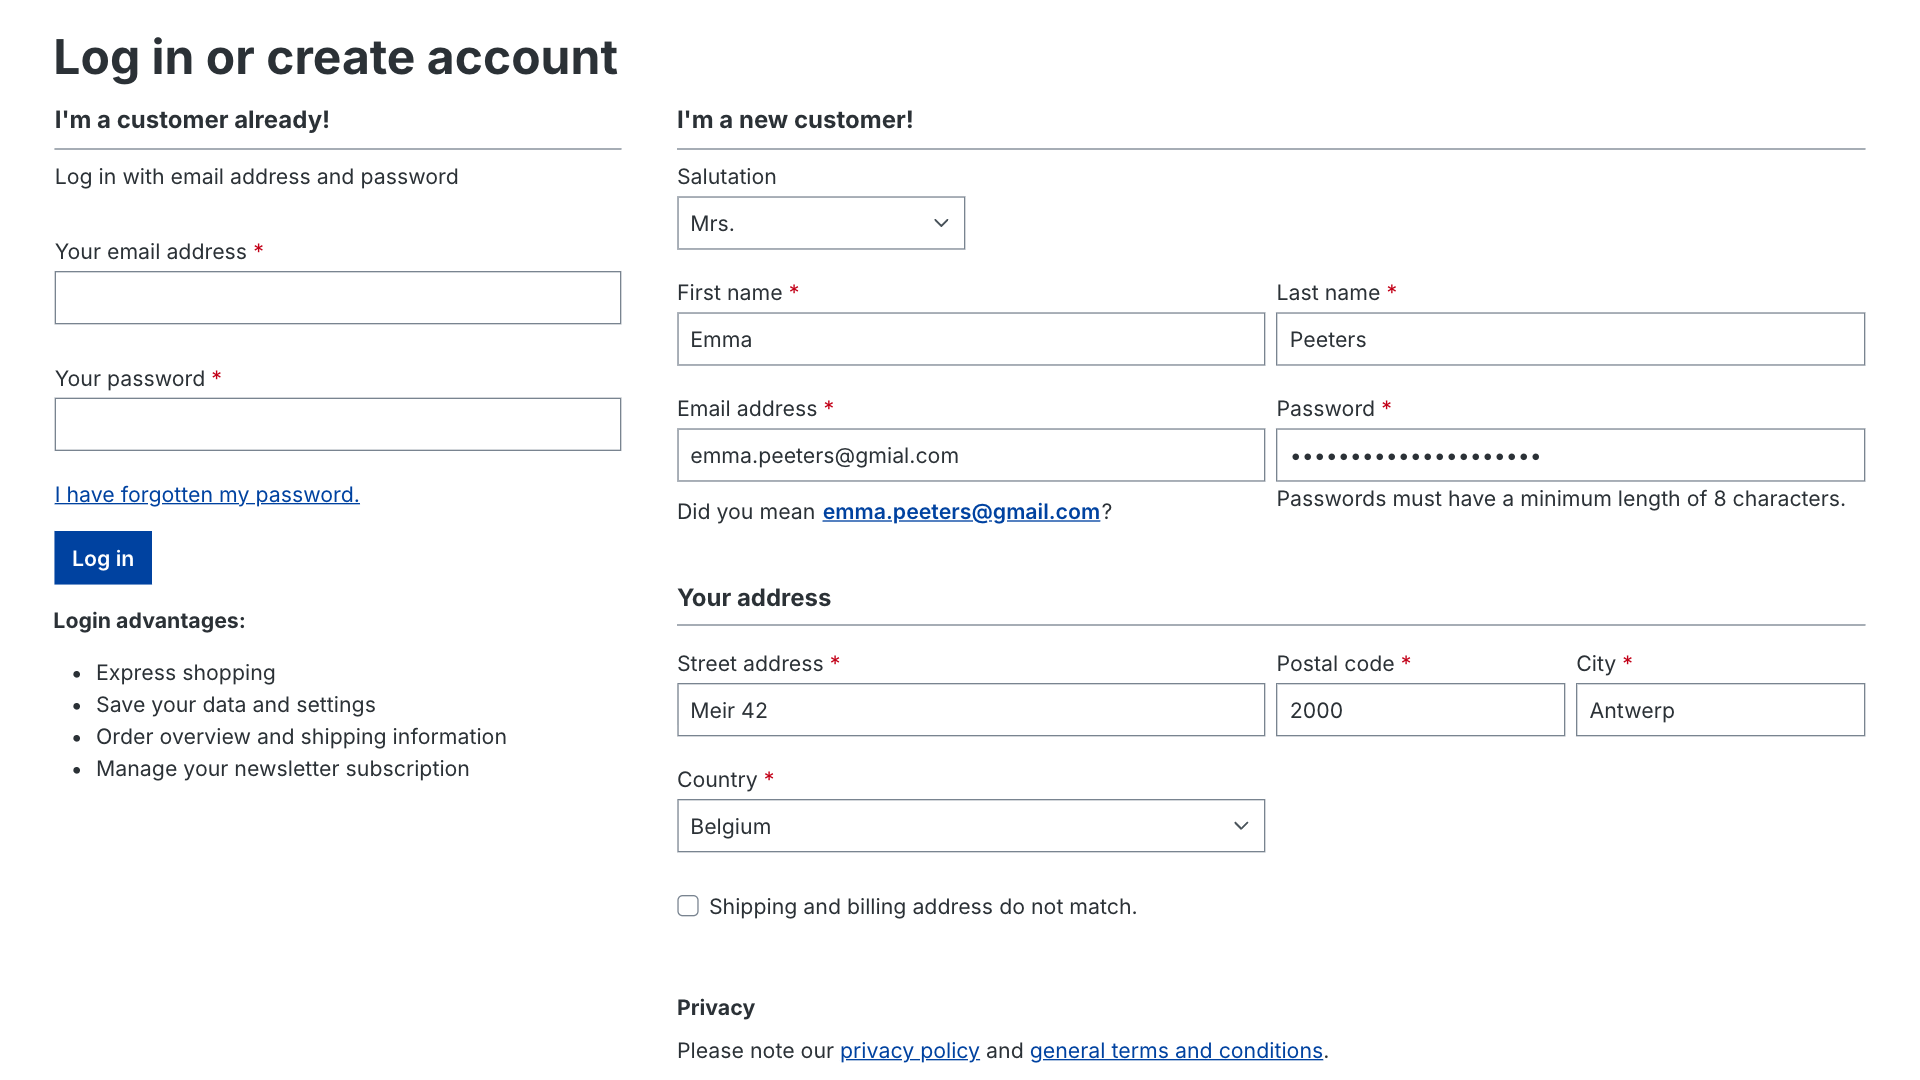1920x1080 pixels.
Task: Click the new customer Password field
Action: pyautogui.click(x=1570, y=455)
